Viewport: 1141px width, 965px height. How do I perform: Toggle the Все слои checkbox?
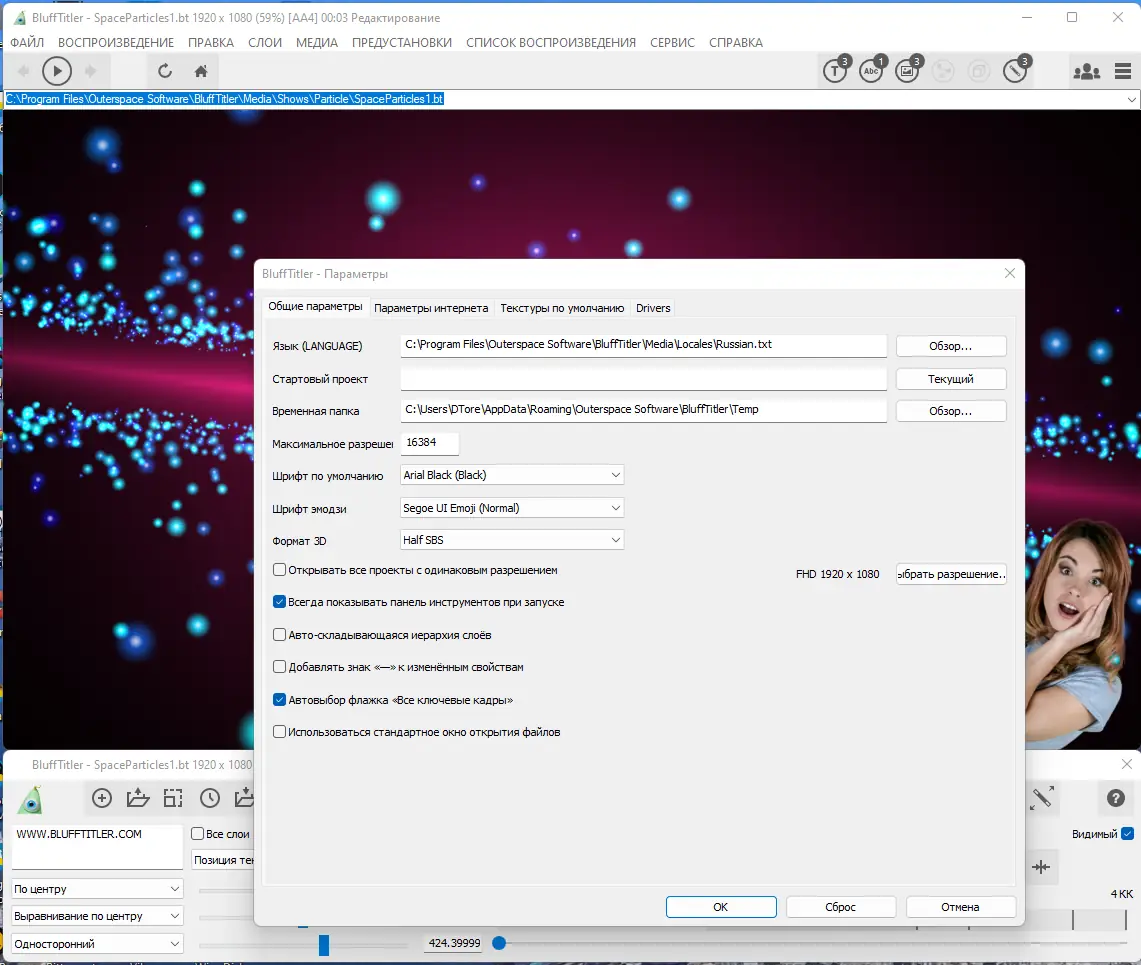tap(197, 834)
